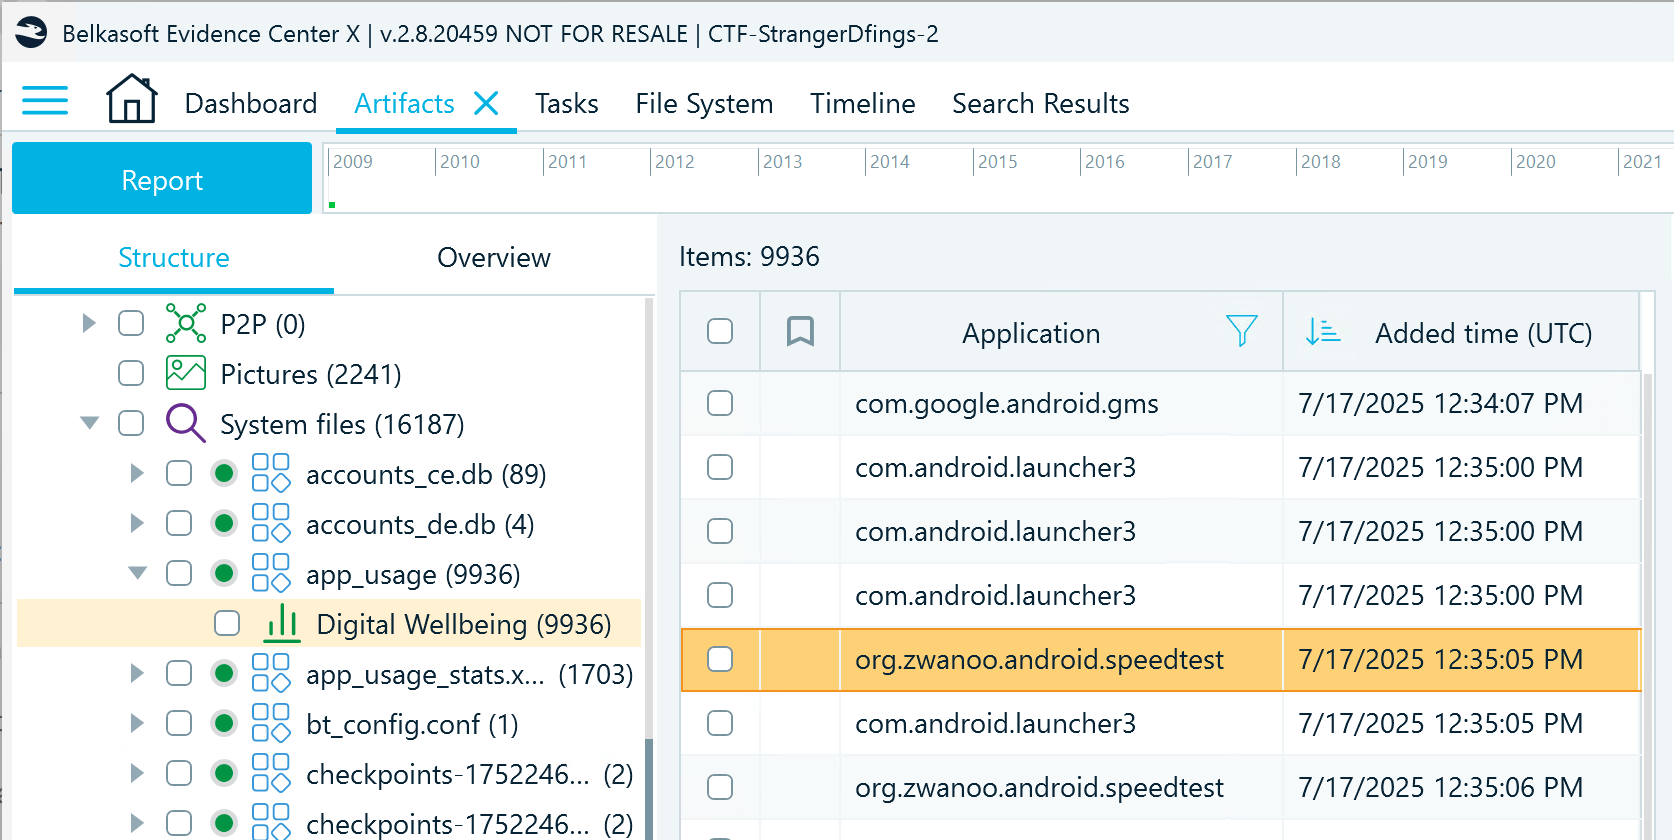The width and height of the screenshot is (1674, 840).
Task: Click the accounts_ce.db profile icon
Action: pos(270,473)
